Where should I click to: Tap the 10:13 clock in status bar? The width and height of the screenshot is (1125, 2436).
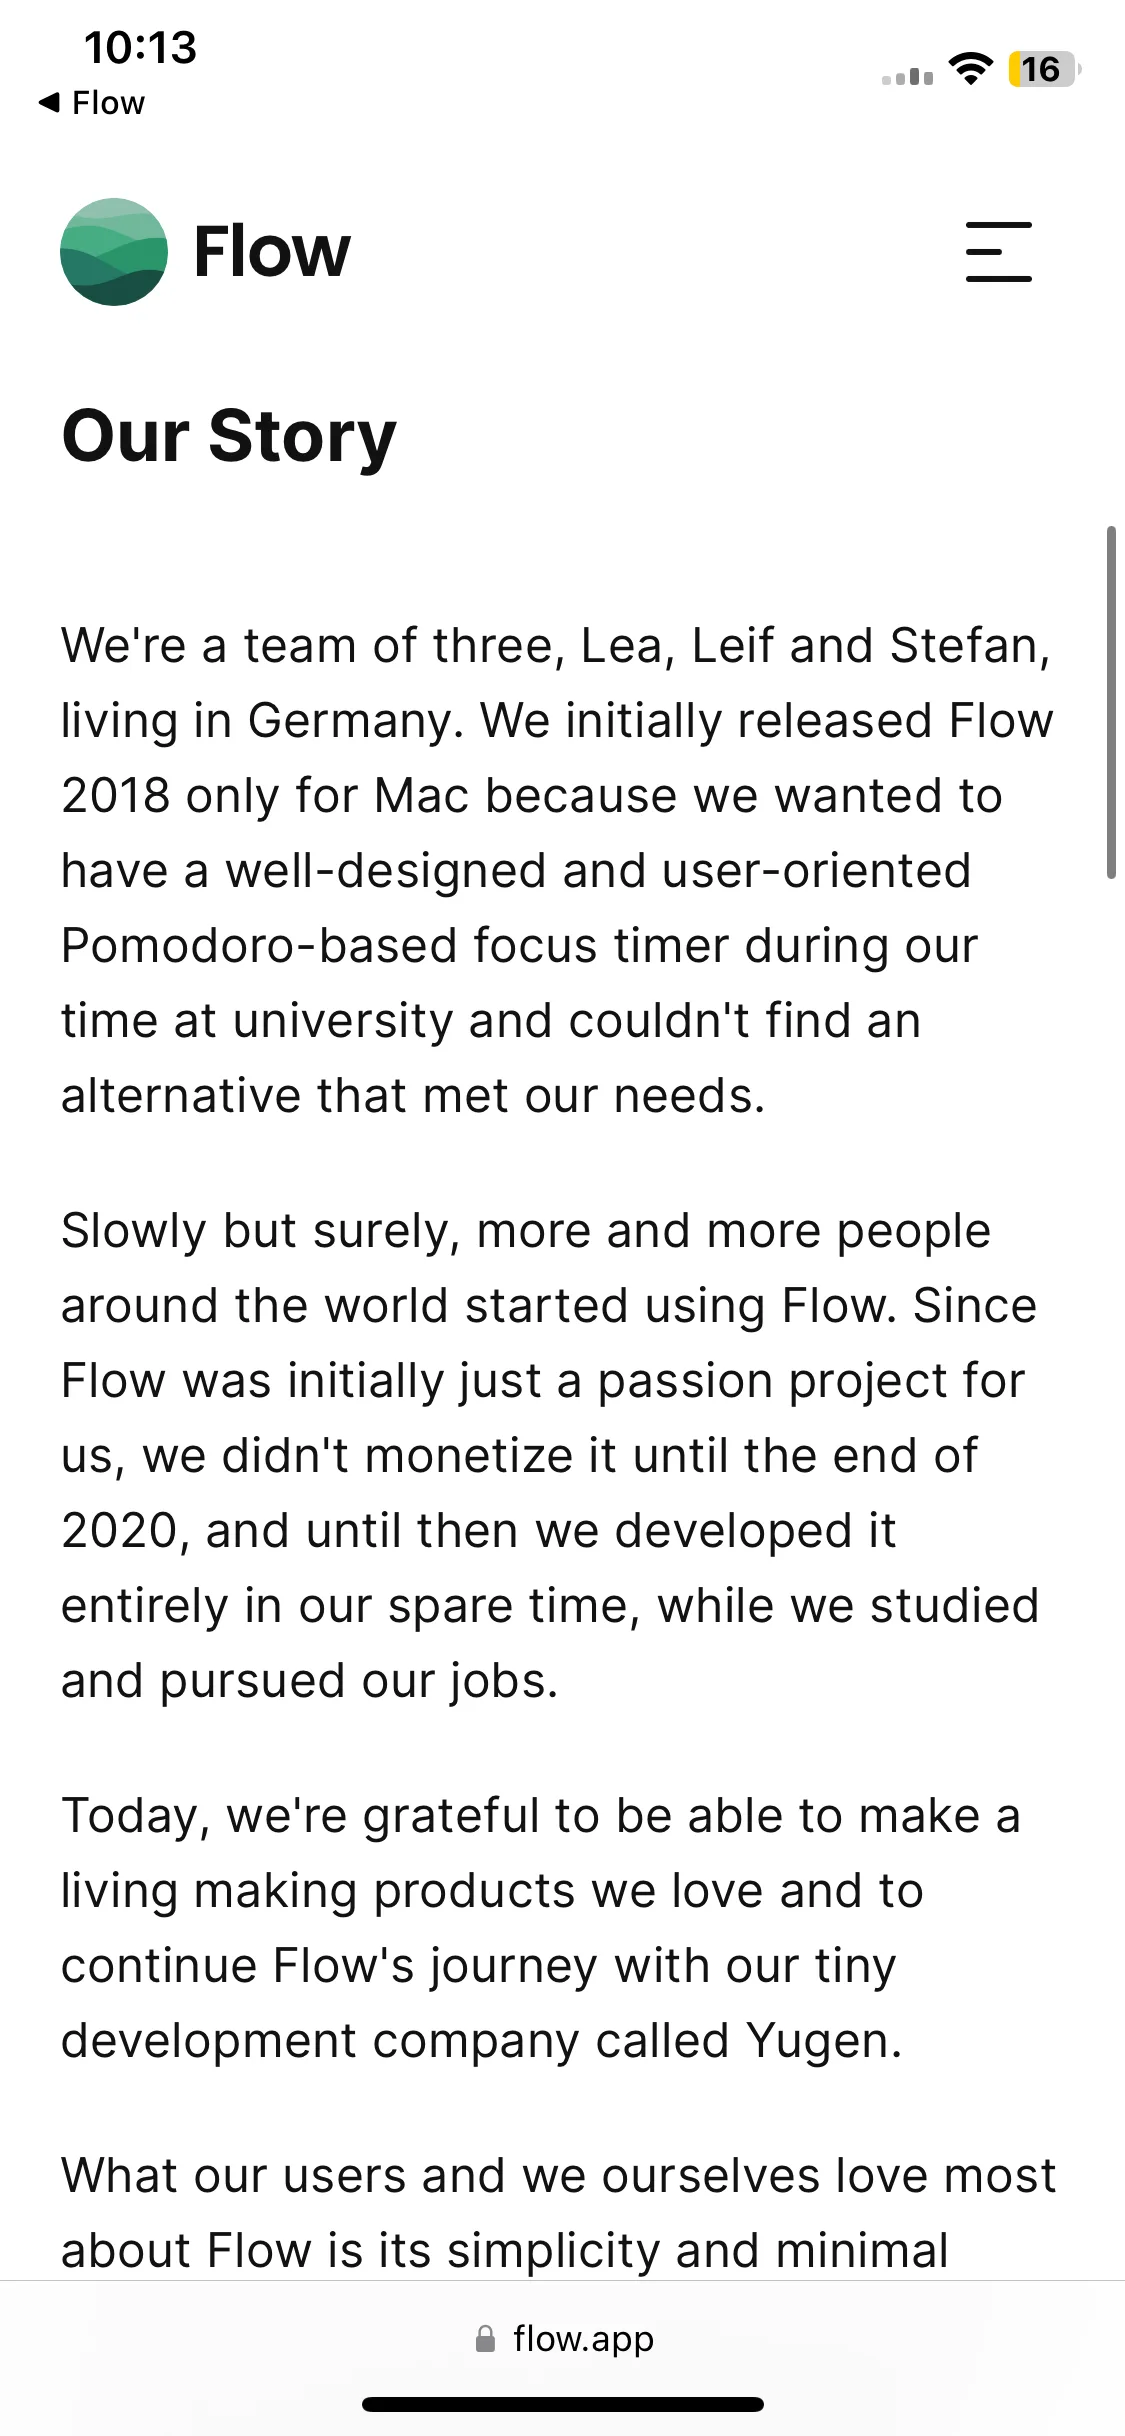pyautogui.click(x=141, y=48)
